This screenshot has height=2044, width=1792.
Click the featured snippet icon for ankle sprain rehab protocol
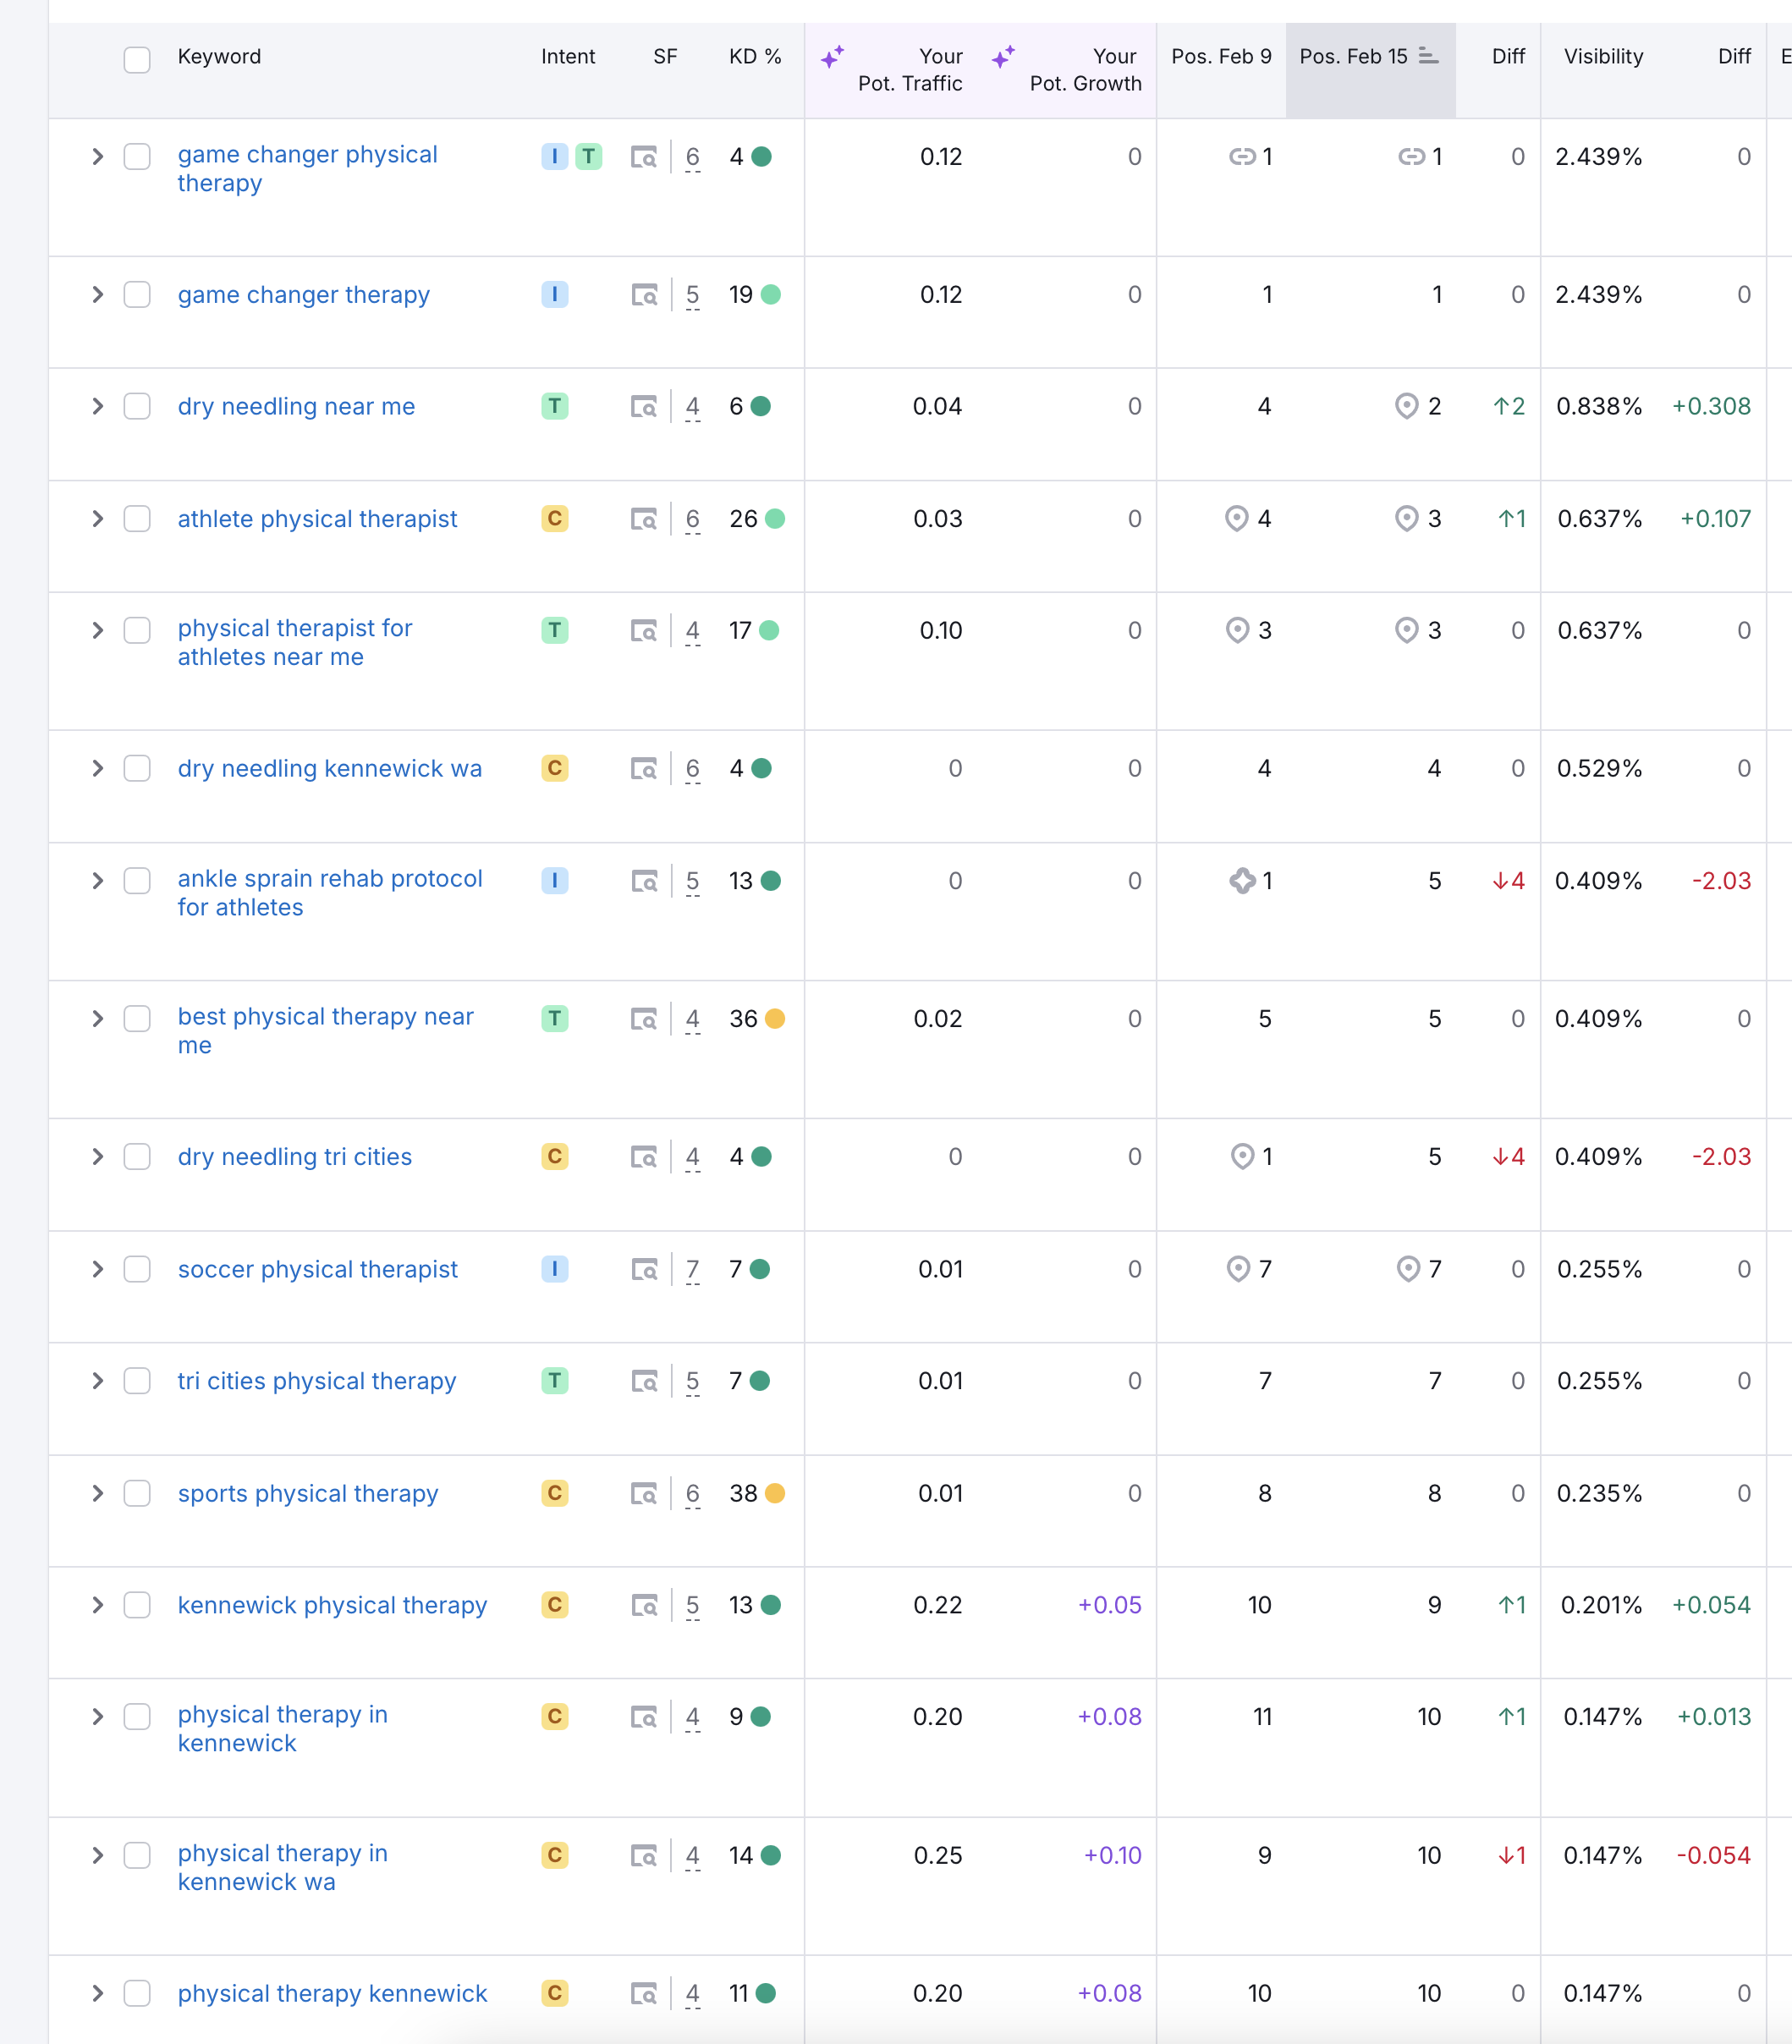(x=1243, y=881)
